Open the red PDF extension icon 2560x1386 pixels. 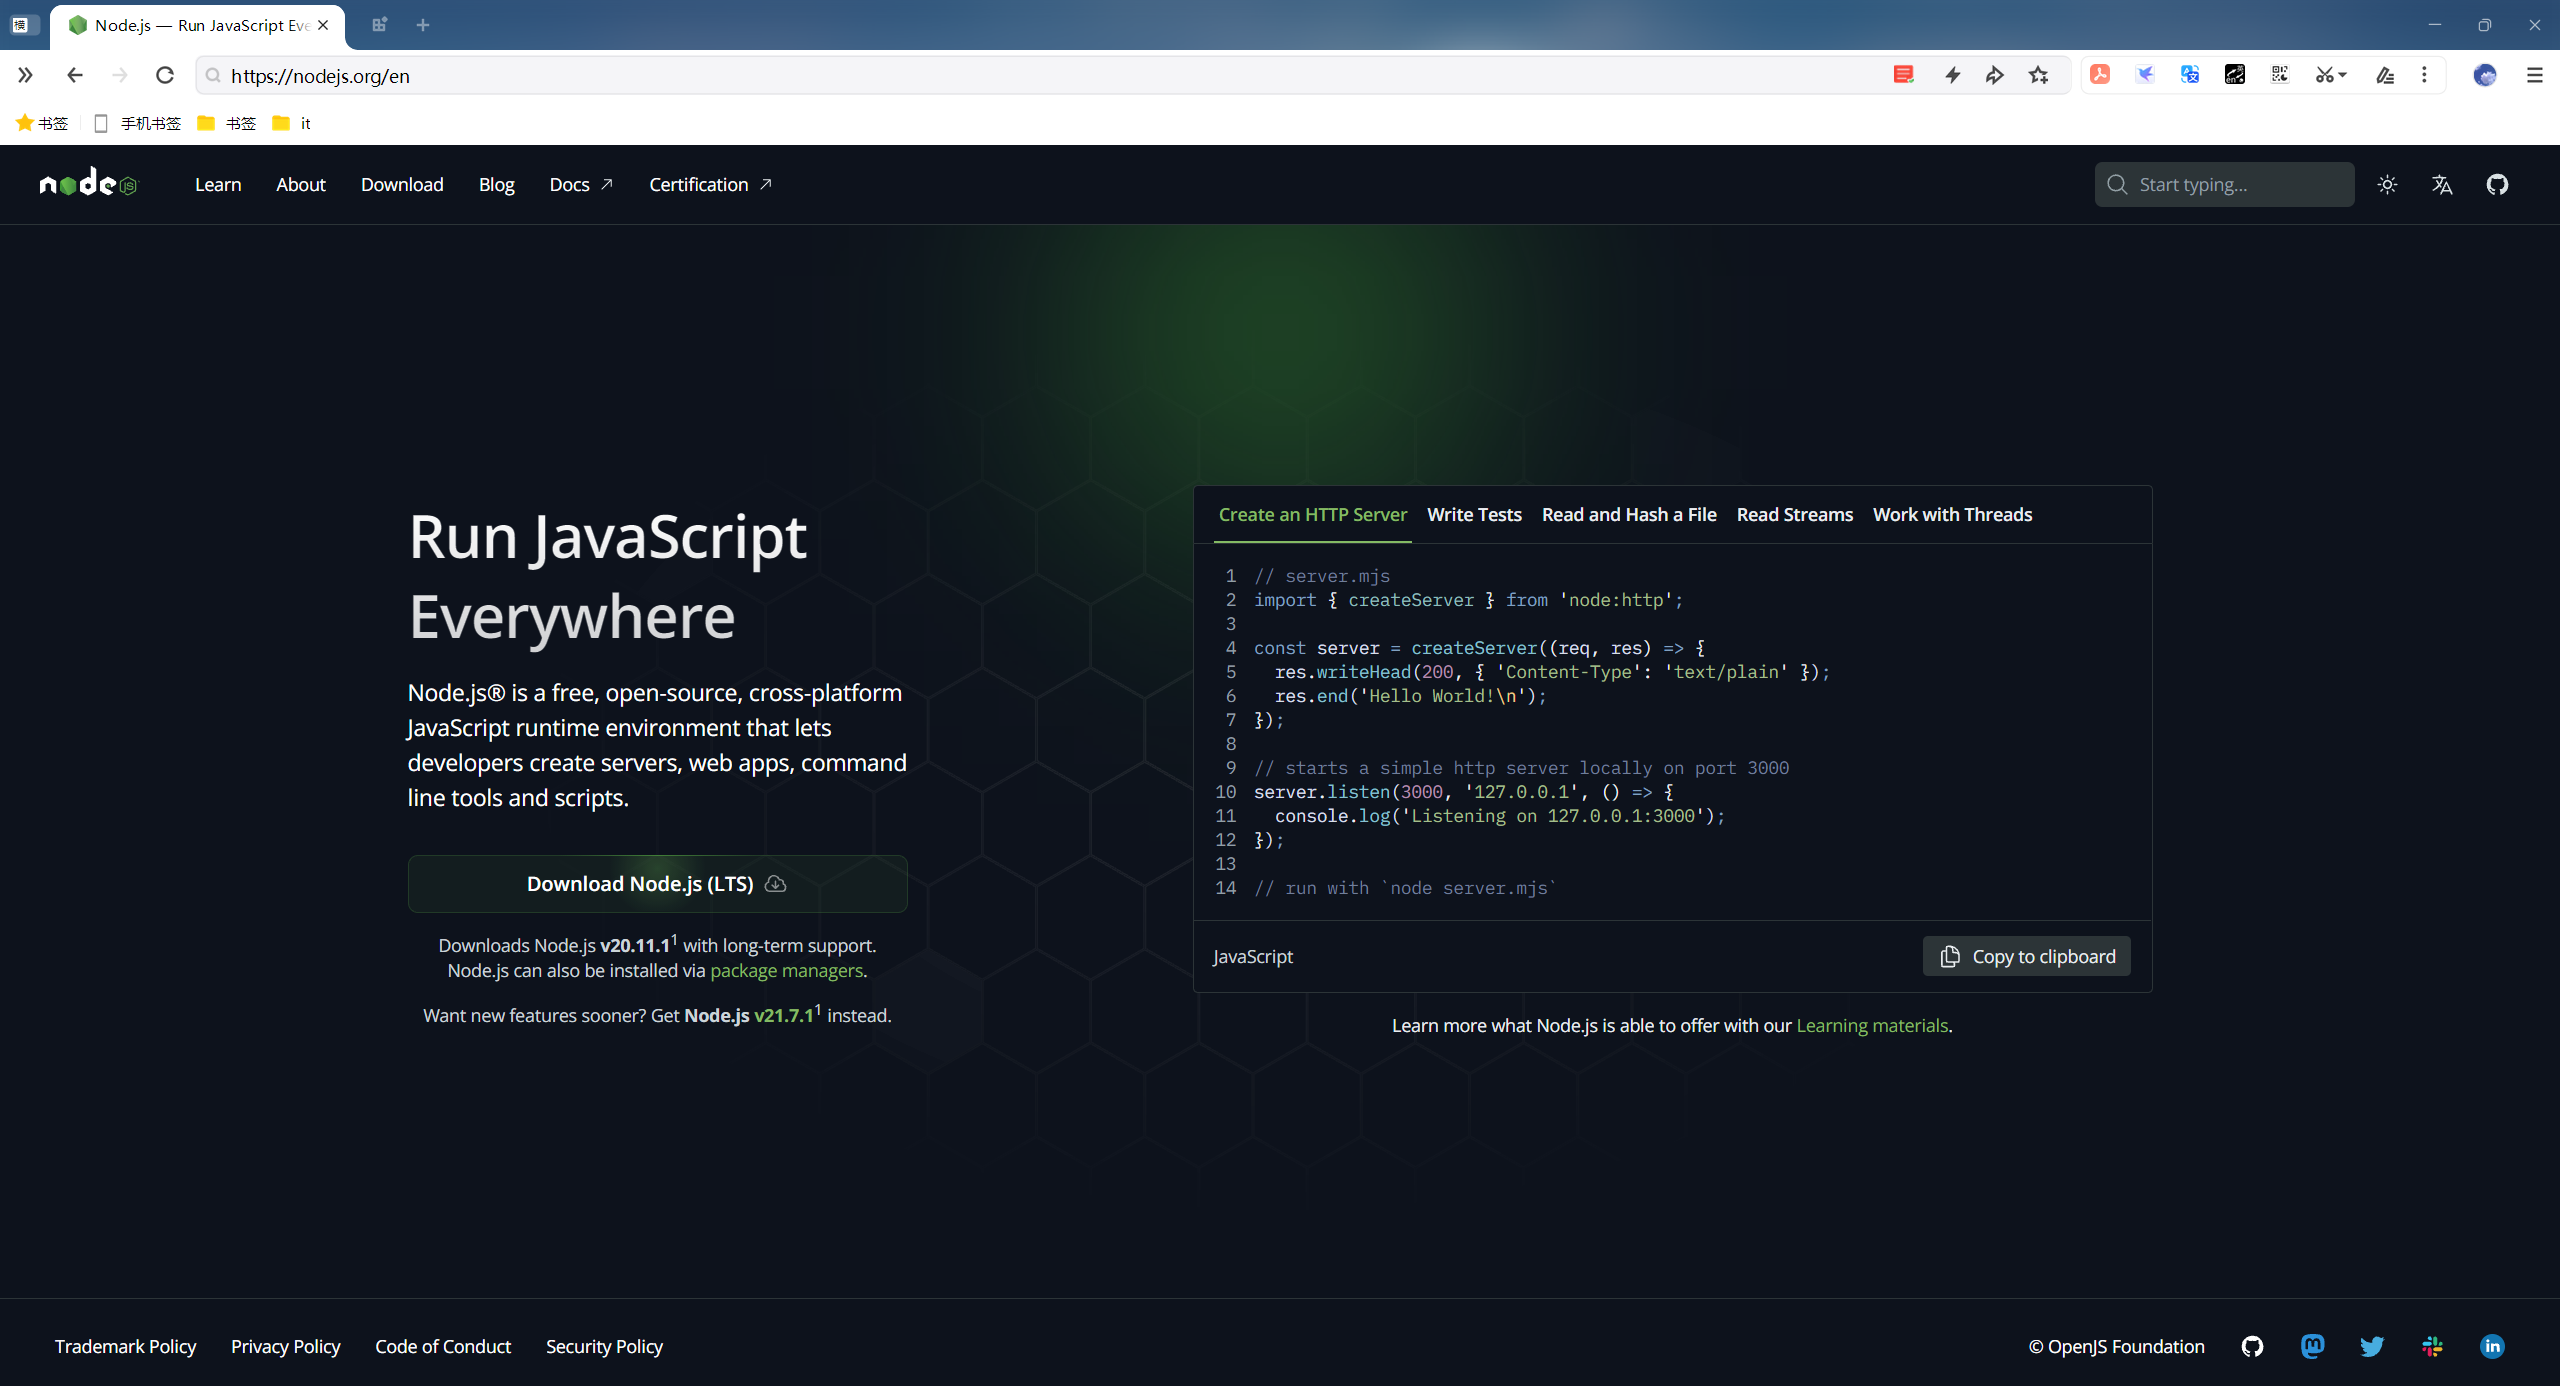[x=2100, y=75]
